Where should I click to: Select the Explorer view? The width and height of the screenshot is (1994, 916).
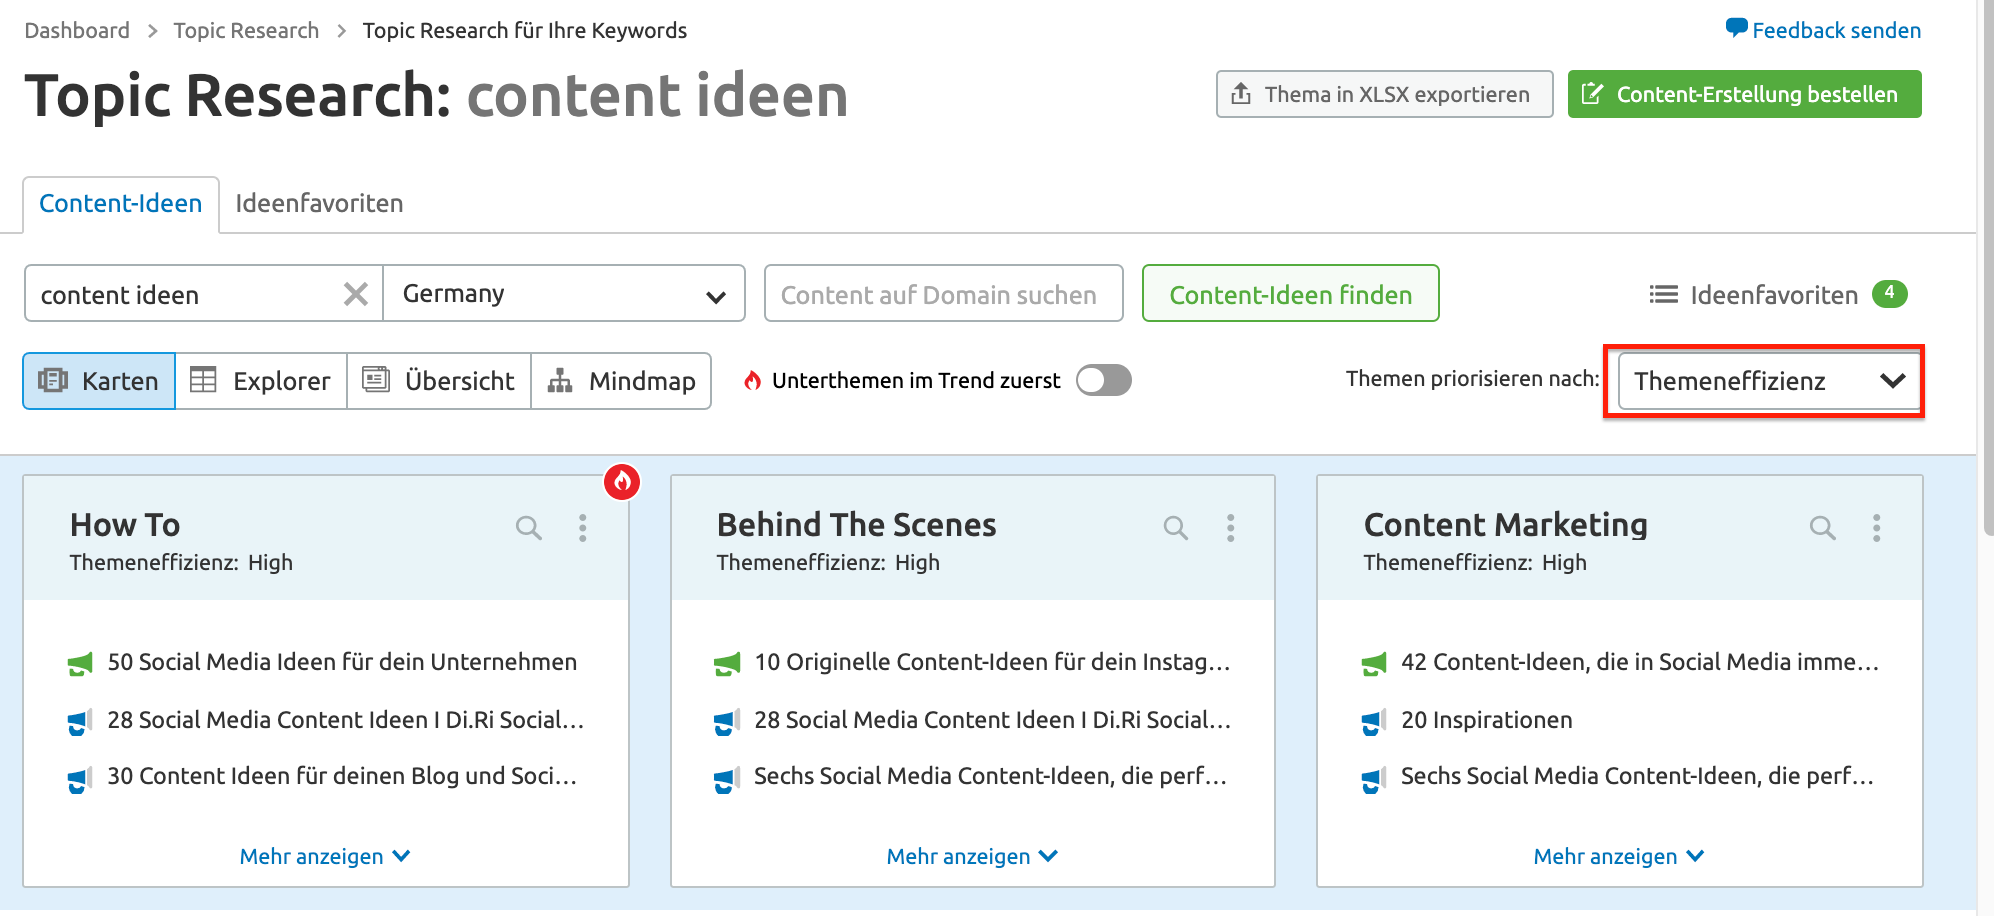[261, 381]
